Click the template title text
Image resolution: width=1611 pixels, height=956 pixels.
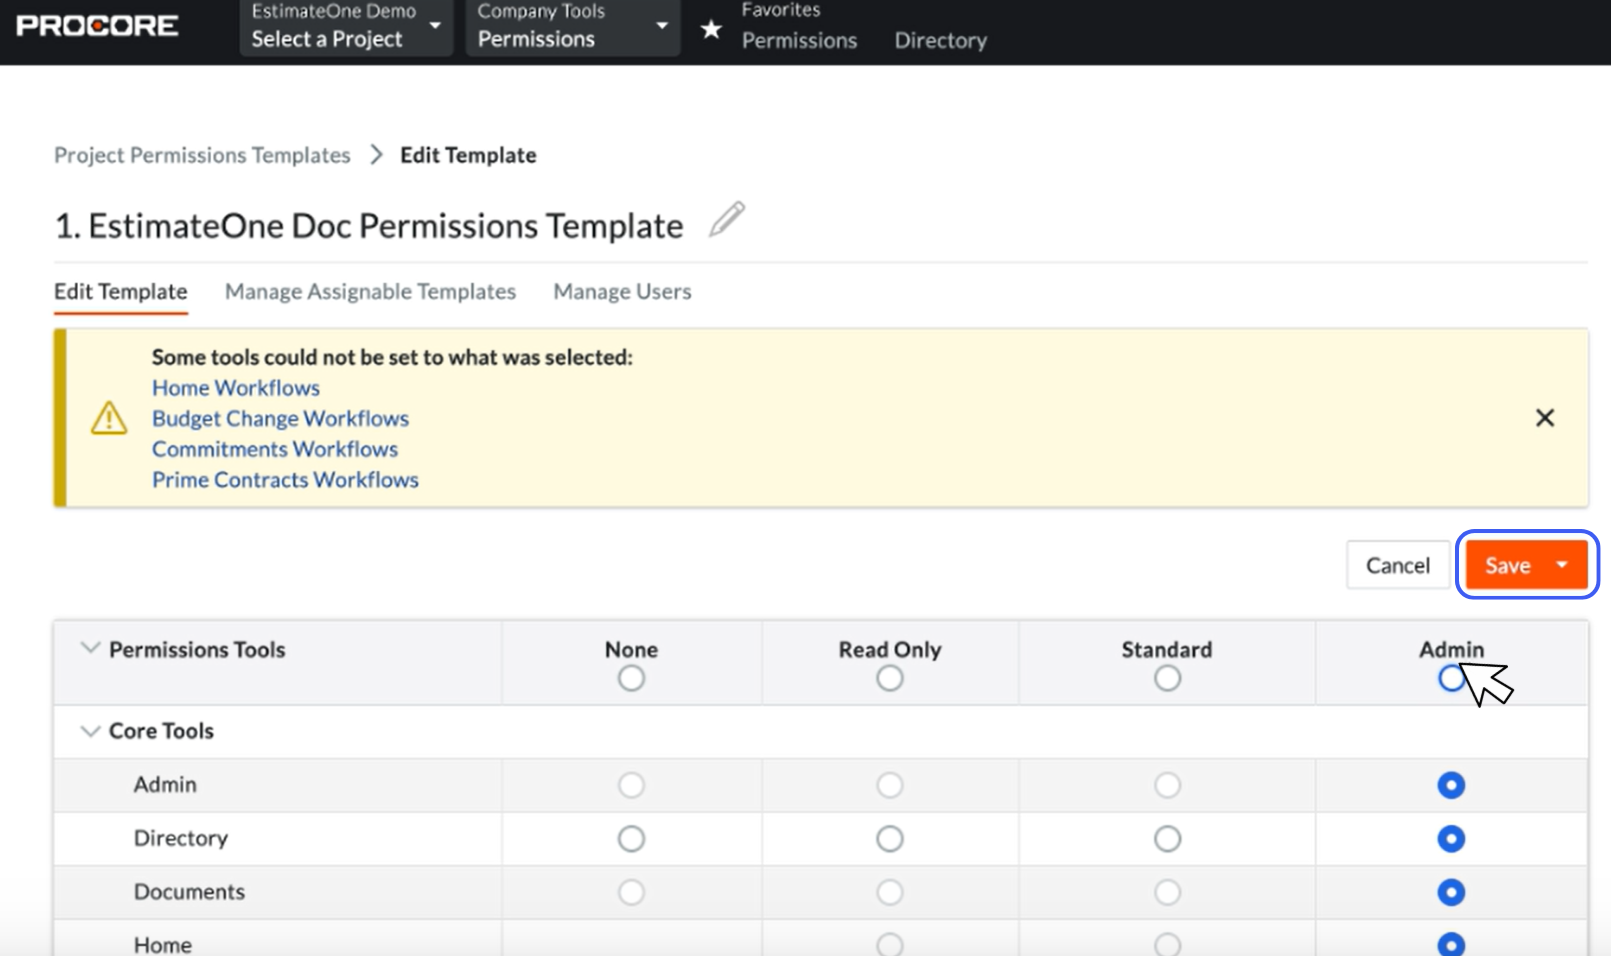pos(369,226)
